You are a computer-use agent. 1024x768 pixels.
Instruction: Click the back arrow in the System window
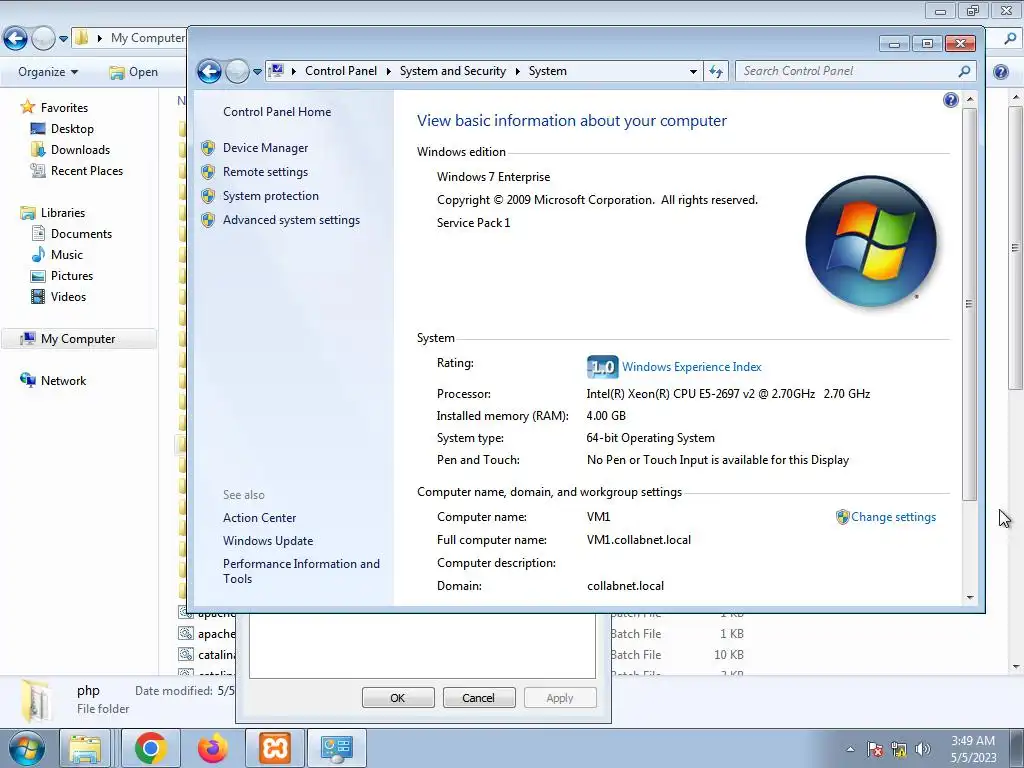pos(210,71)
